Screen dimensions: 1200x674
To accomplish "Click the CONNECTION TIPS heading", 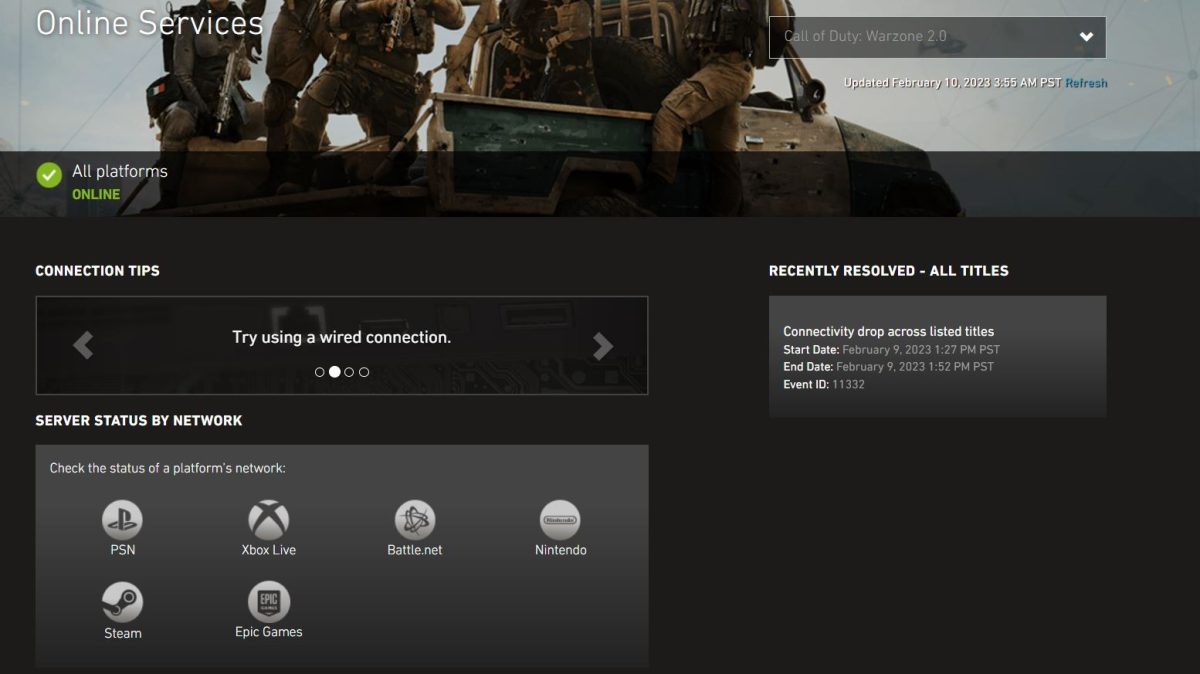I will click(x=97, y=271).
